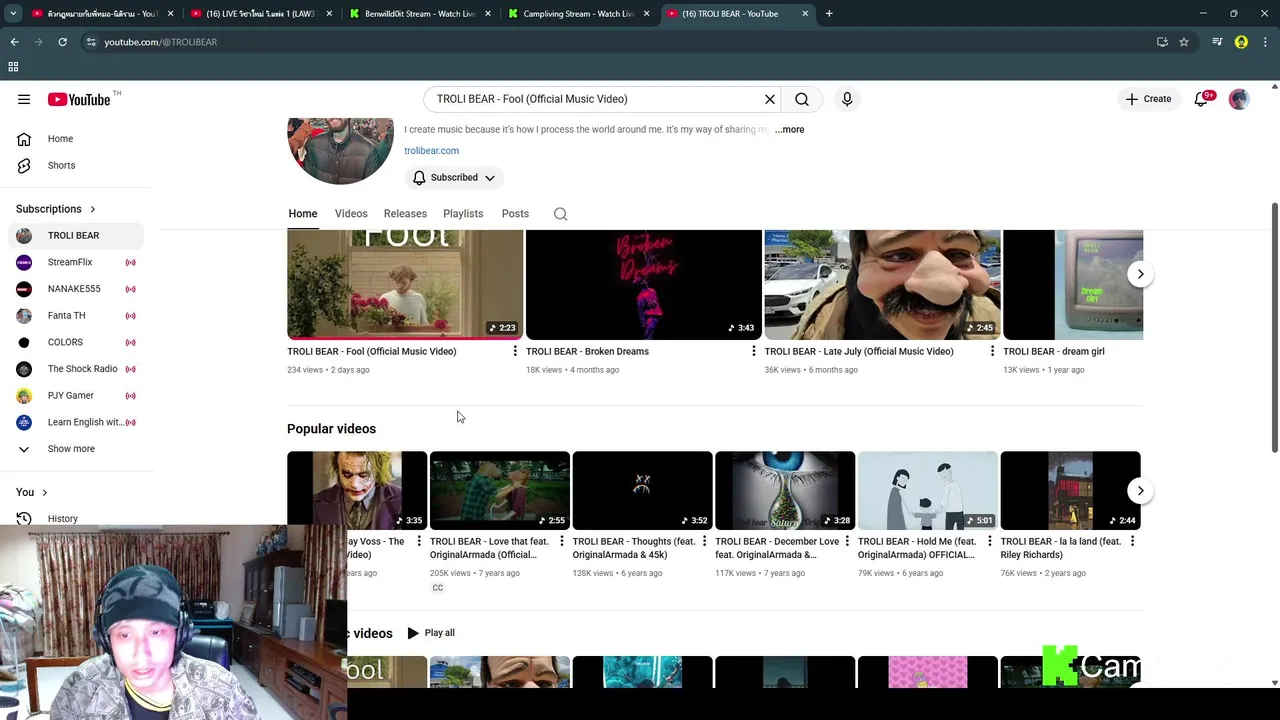
Task: Open the NANAKE555 subscription
Action: click(76, 289)
